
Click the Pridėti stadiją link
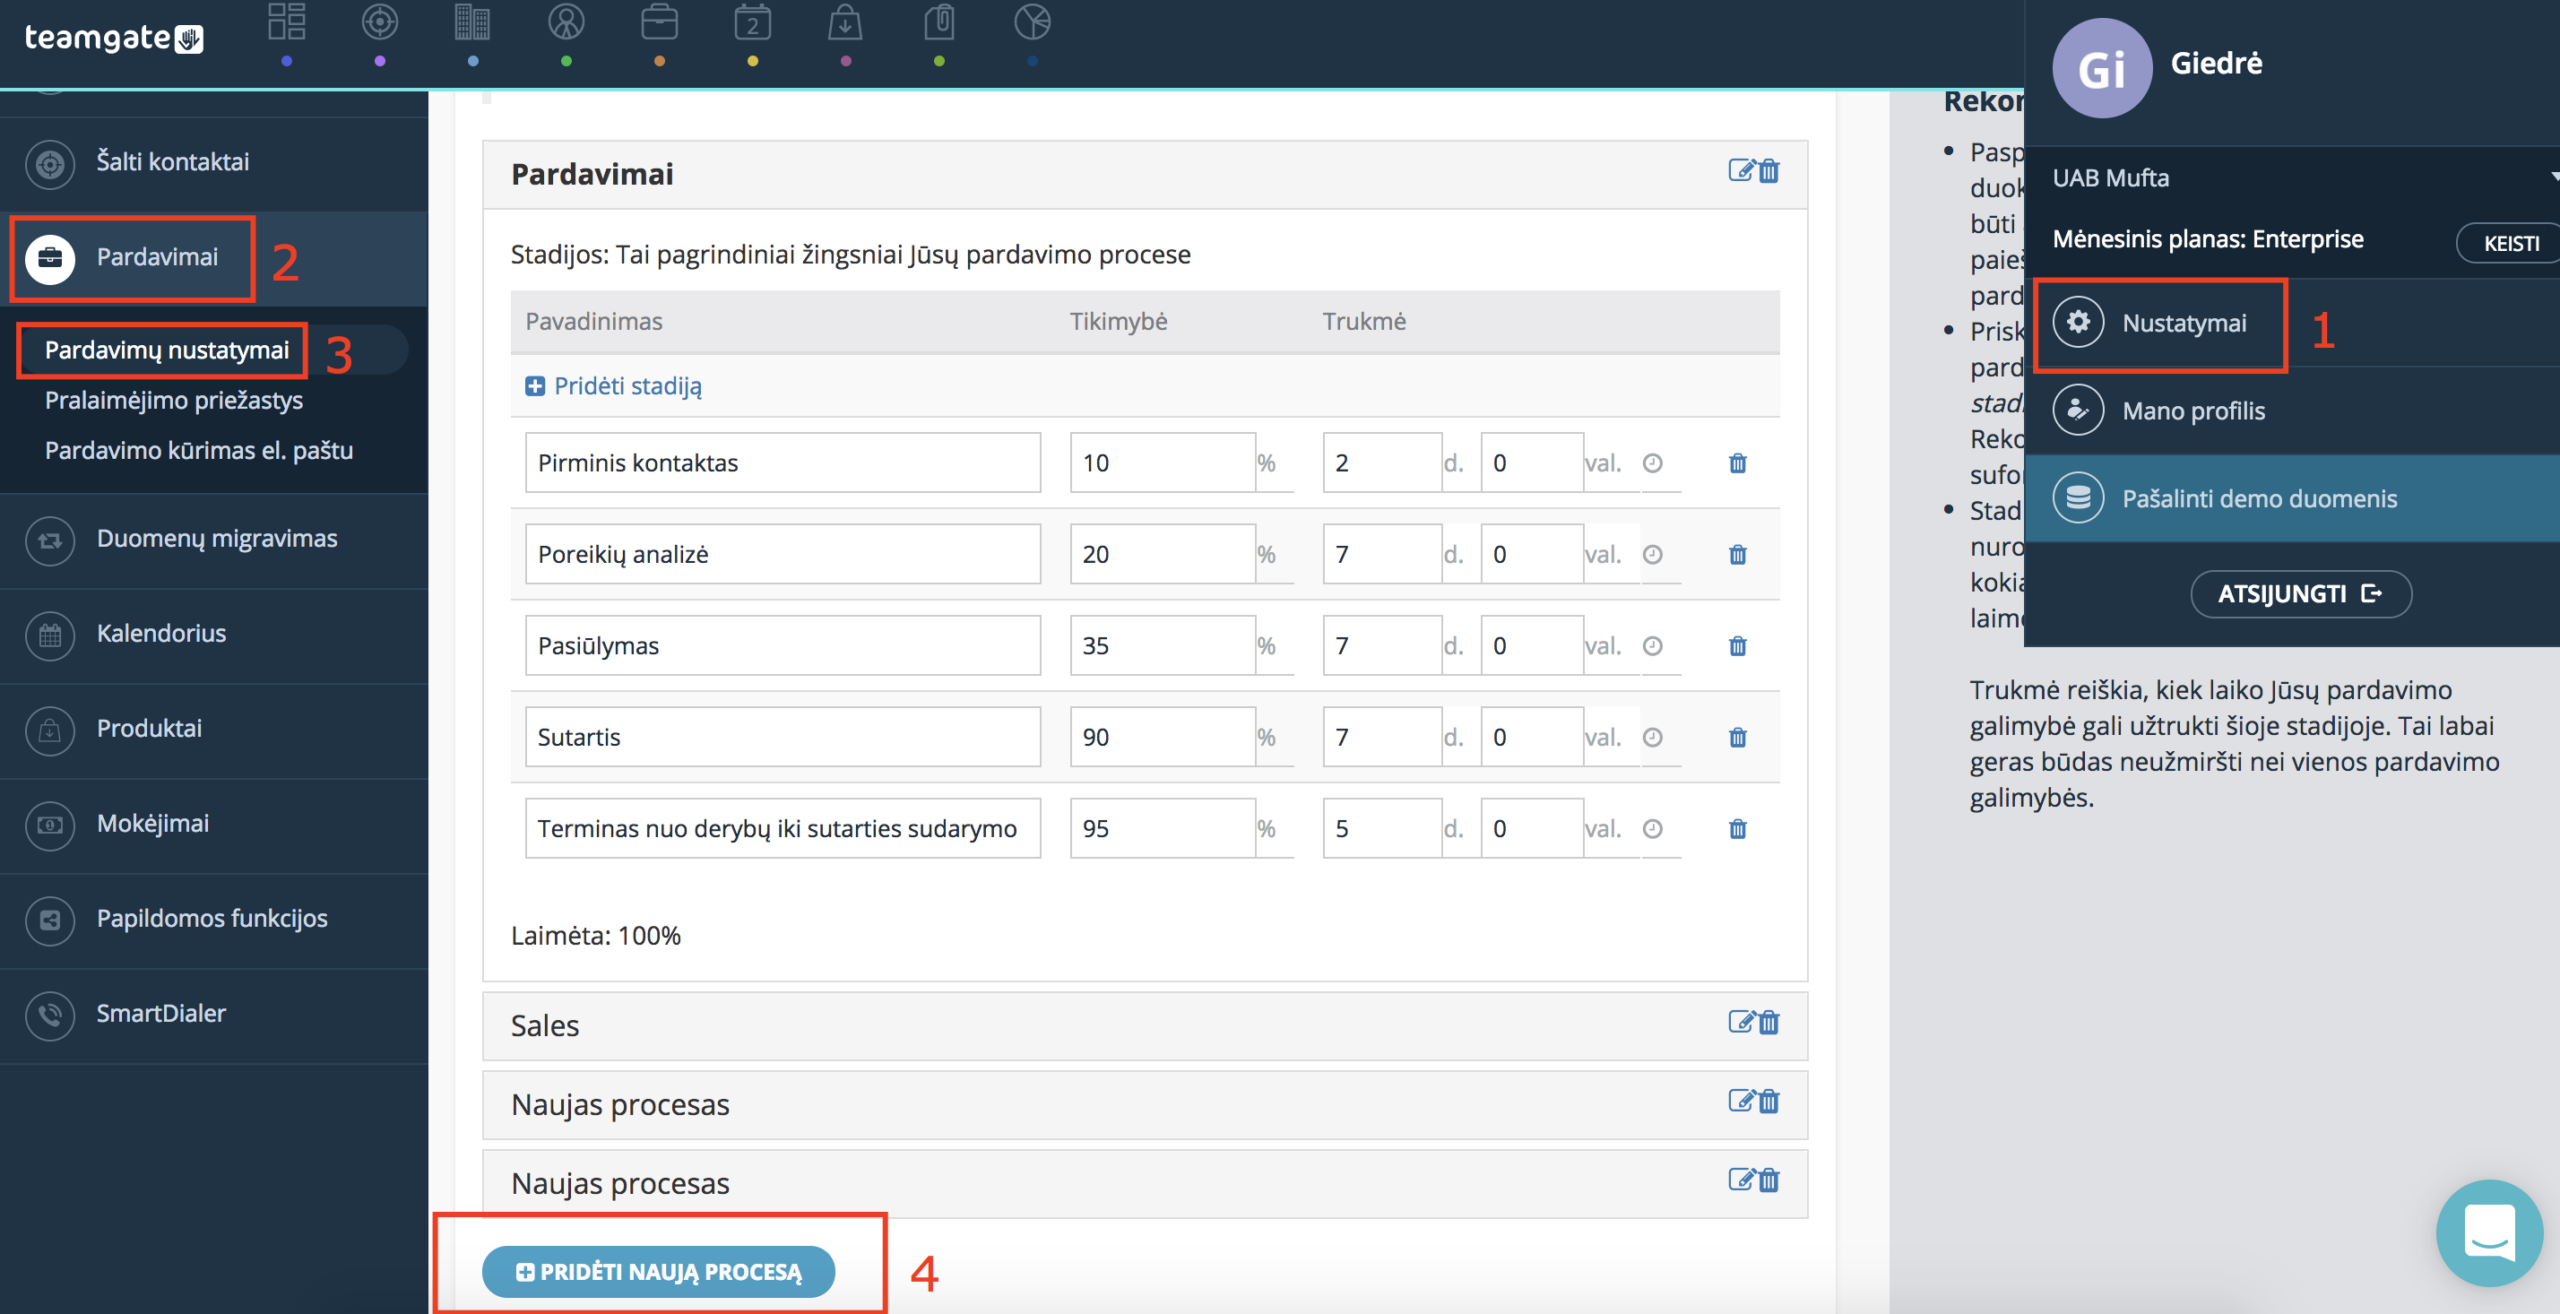614,386
